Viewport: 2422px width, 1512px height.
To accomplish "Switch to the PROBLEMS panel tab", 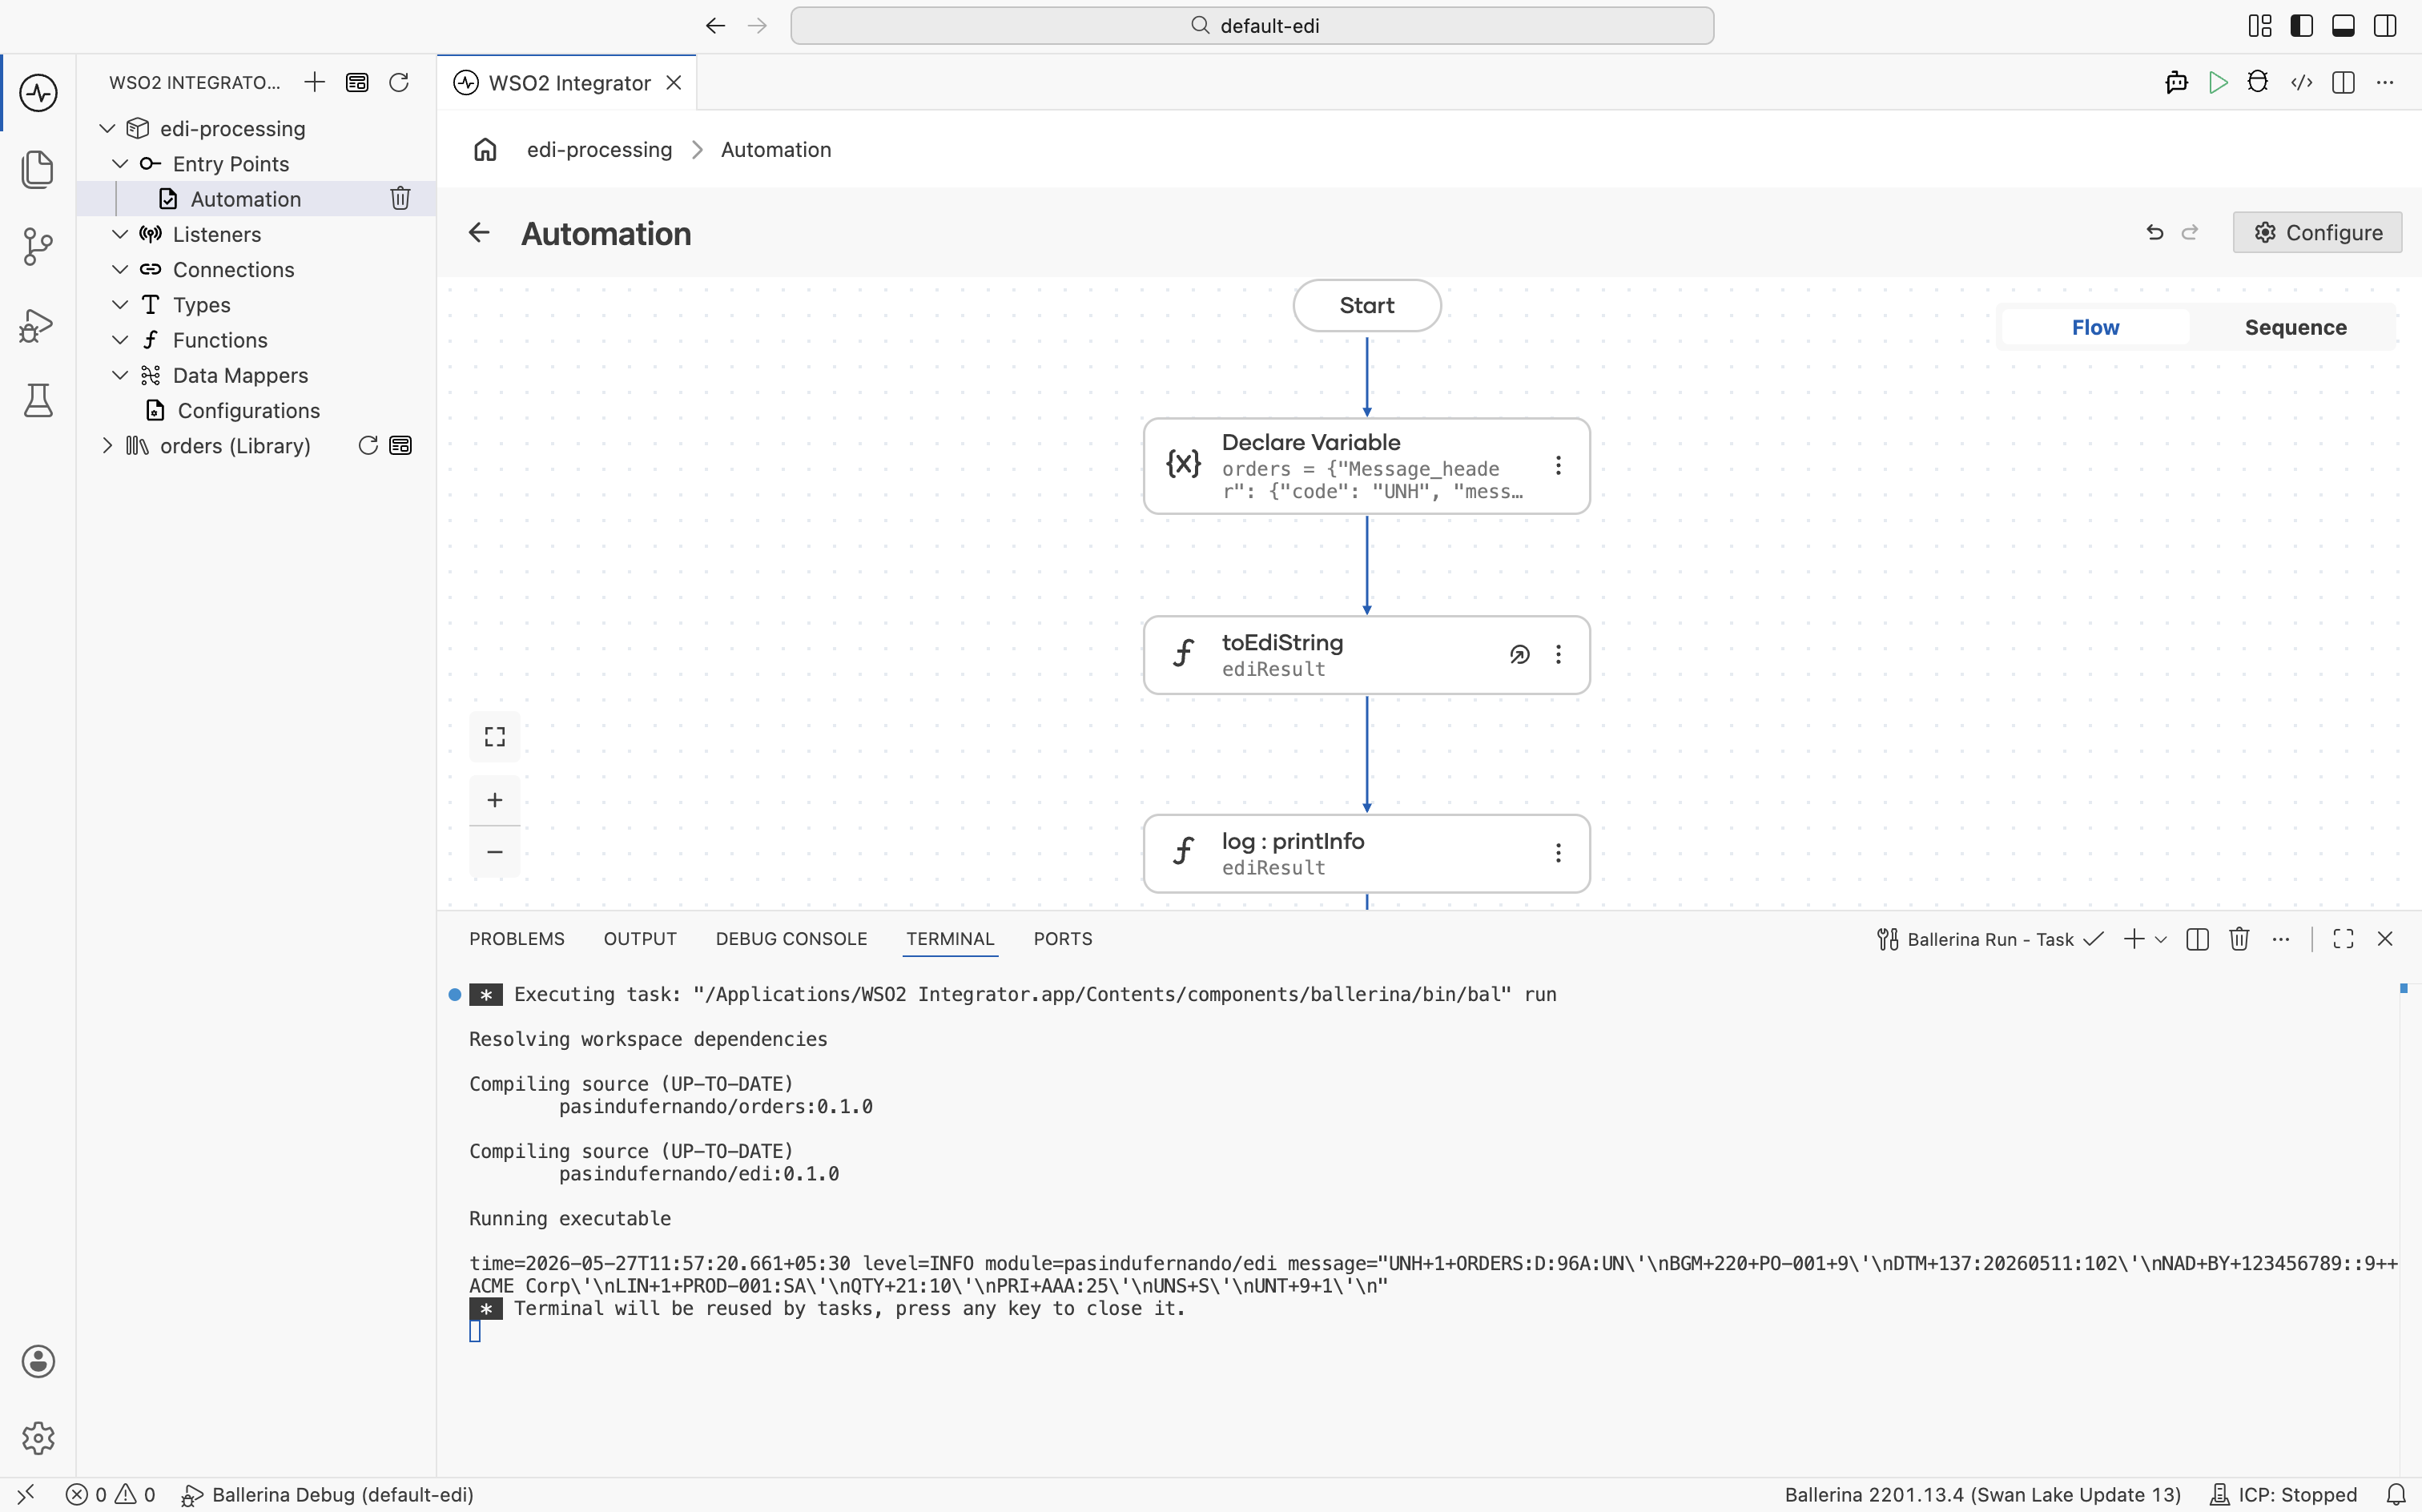I will click(x=517, y=939).
